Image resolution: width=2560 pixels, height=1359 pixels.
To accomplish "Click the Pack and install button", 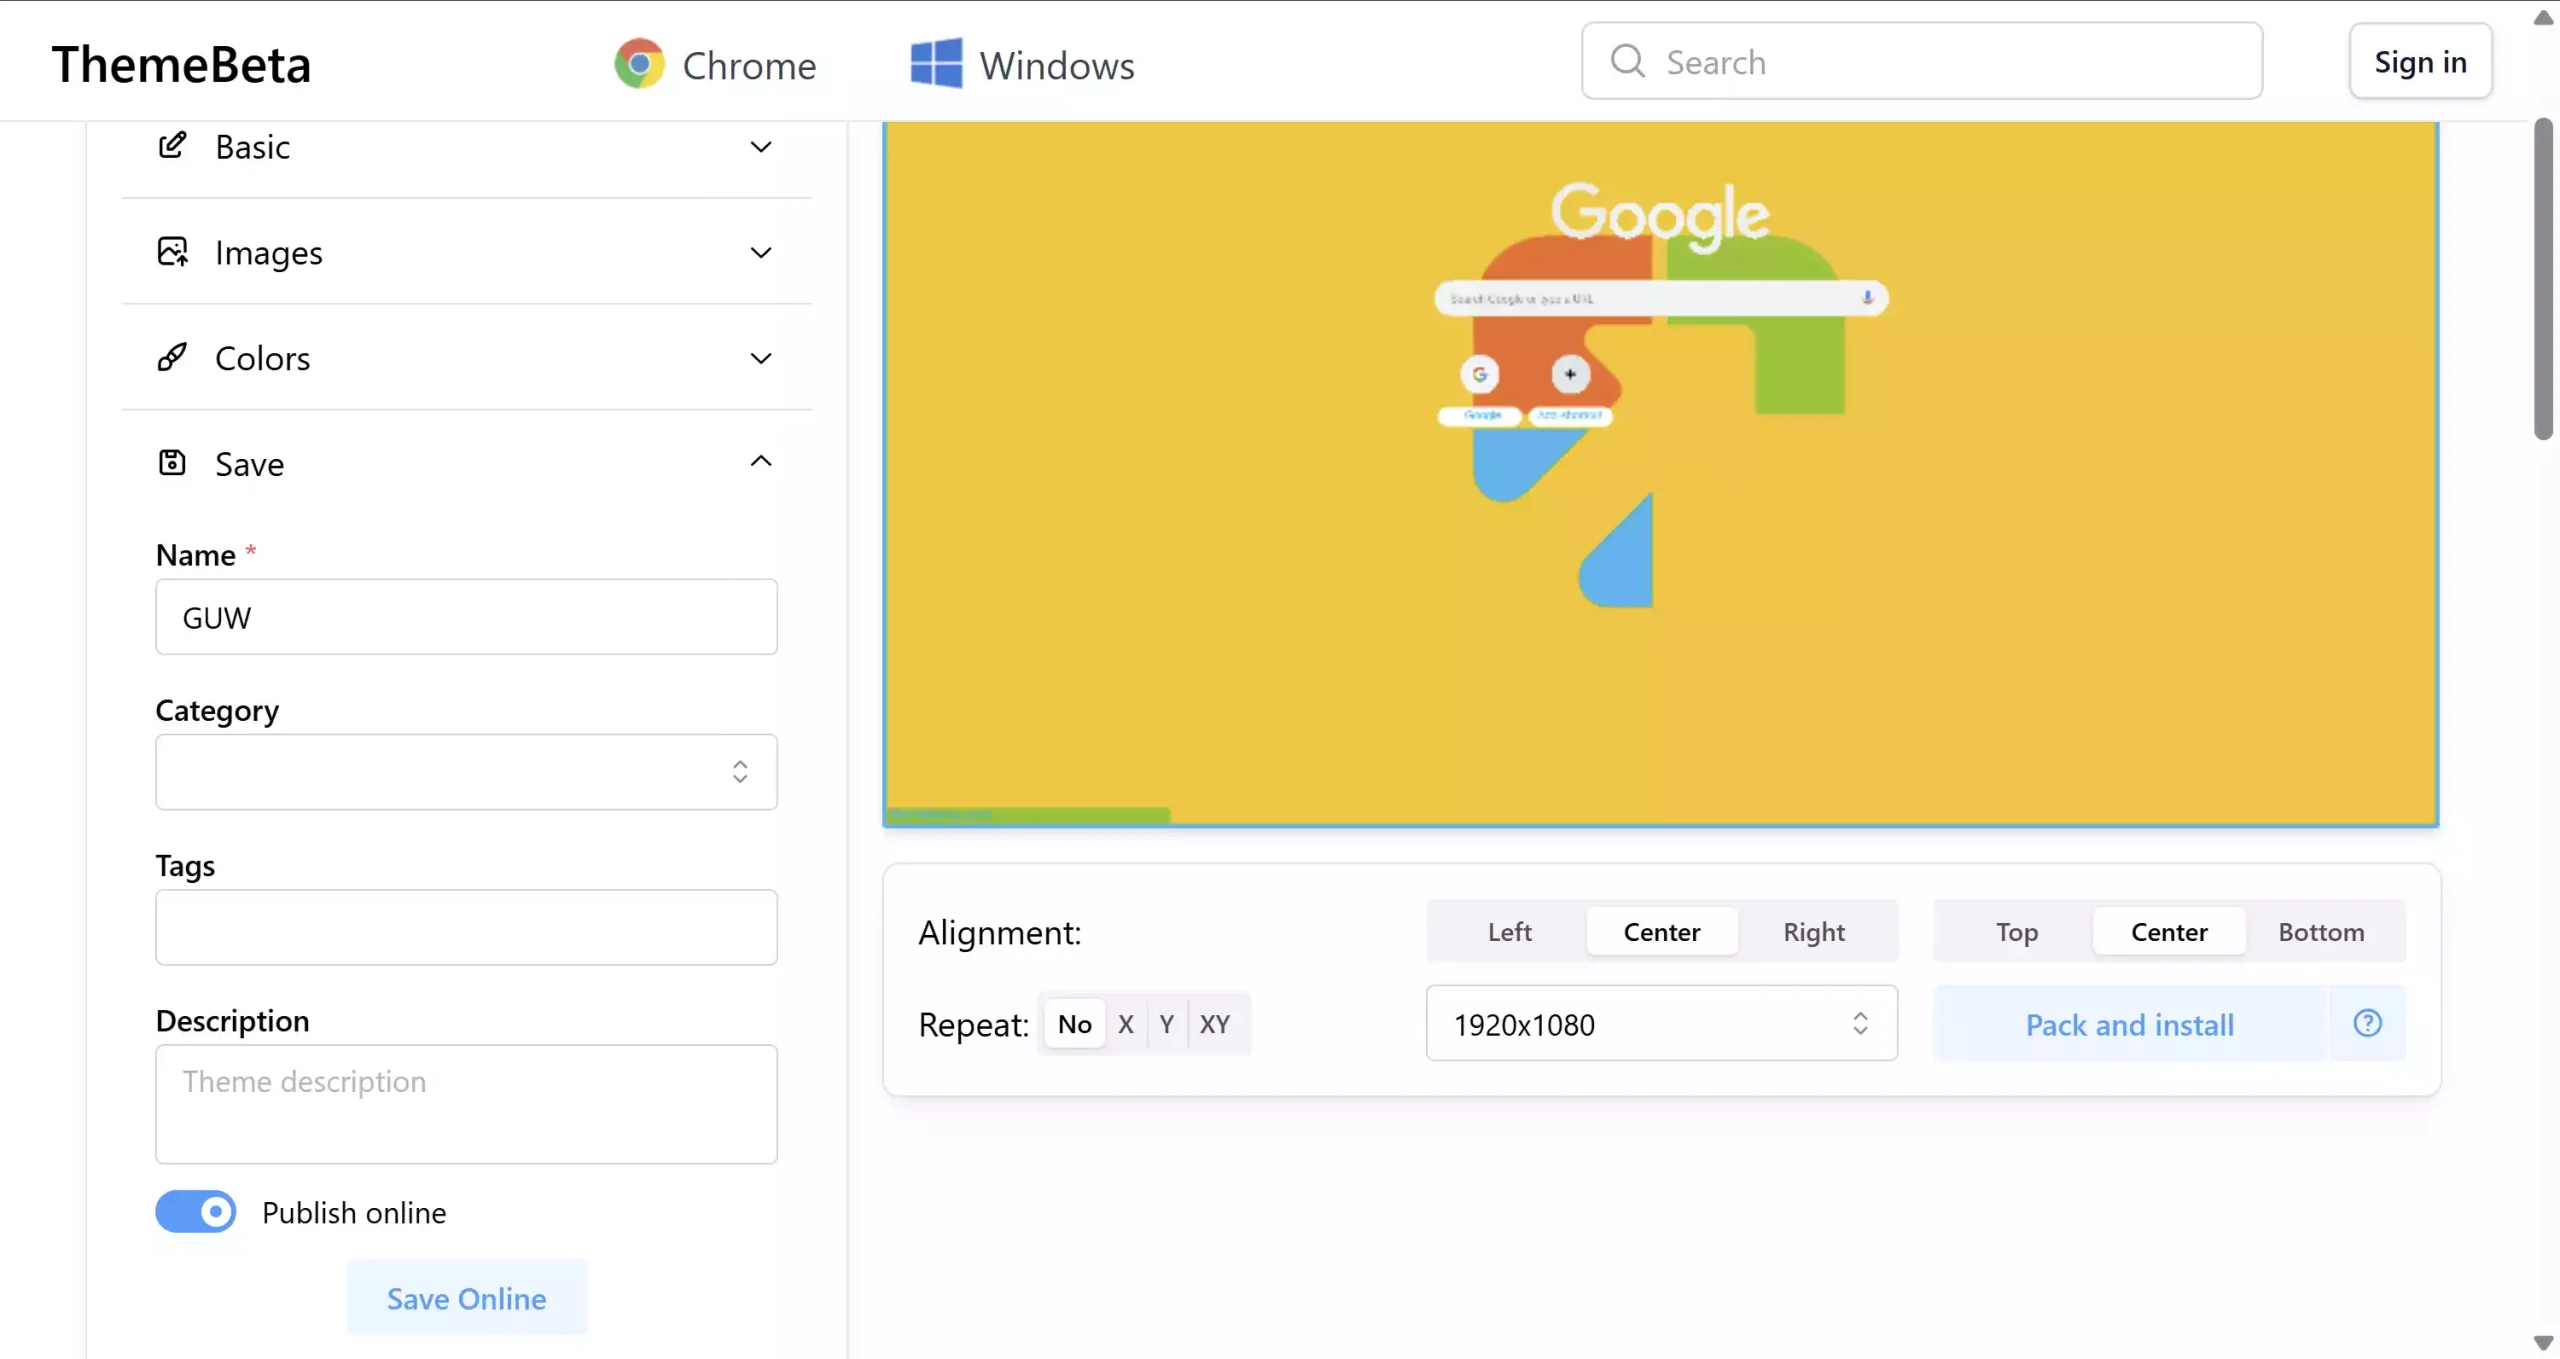I will point(2128,1023).
